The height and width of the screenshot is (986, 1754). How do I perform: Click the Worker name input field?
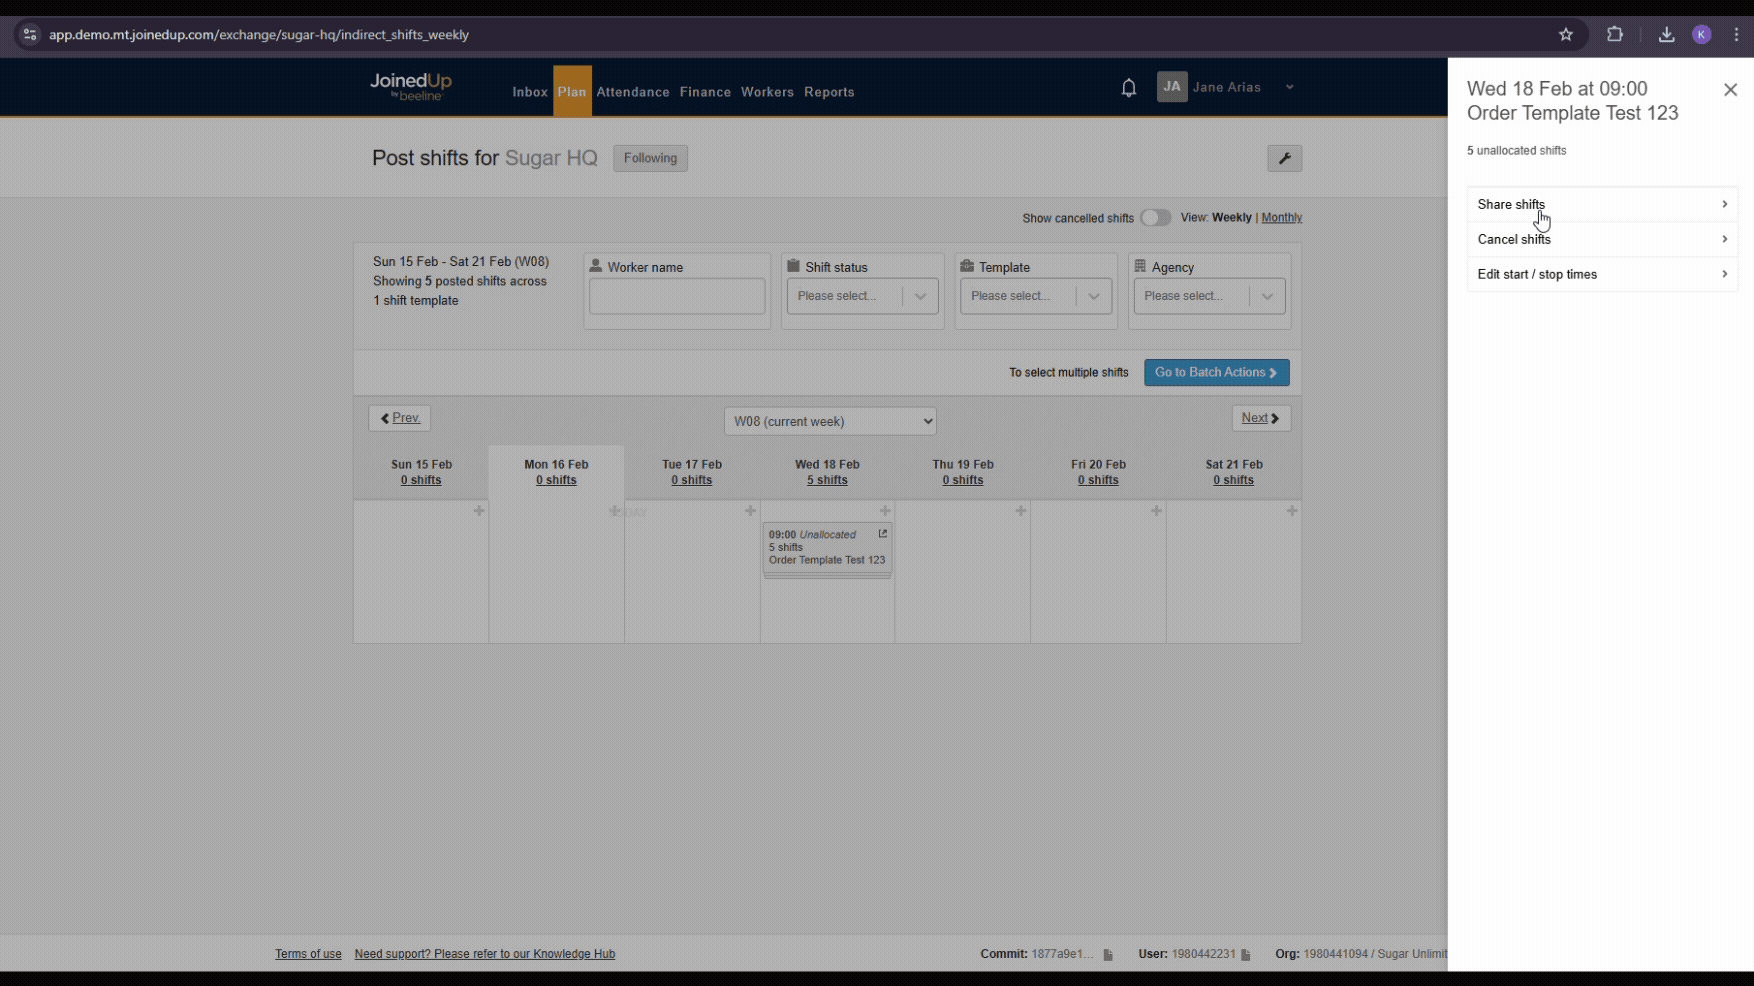pyautogui.click(x=676, y=296)
